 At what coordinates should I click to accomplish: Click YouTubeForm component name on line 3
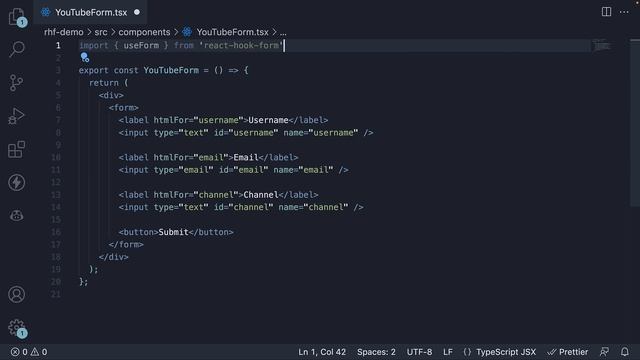coord(171,70)
